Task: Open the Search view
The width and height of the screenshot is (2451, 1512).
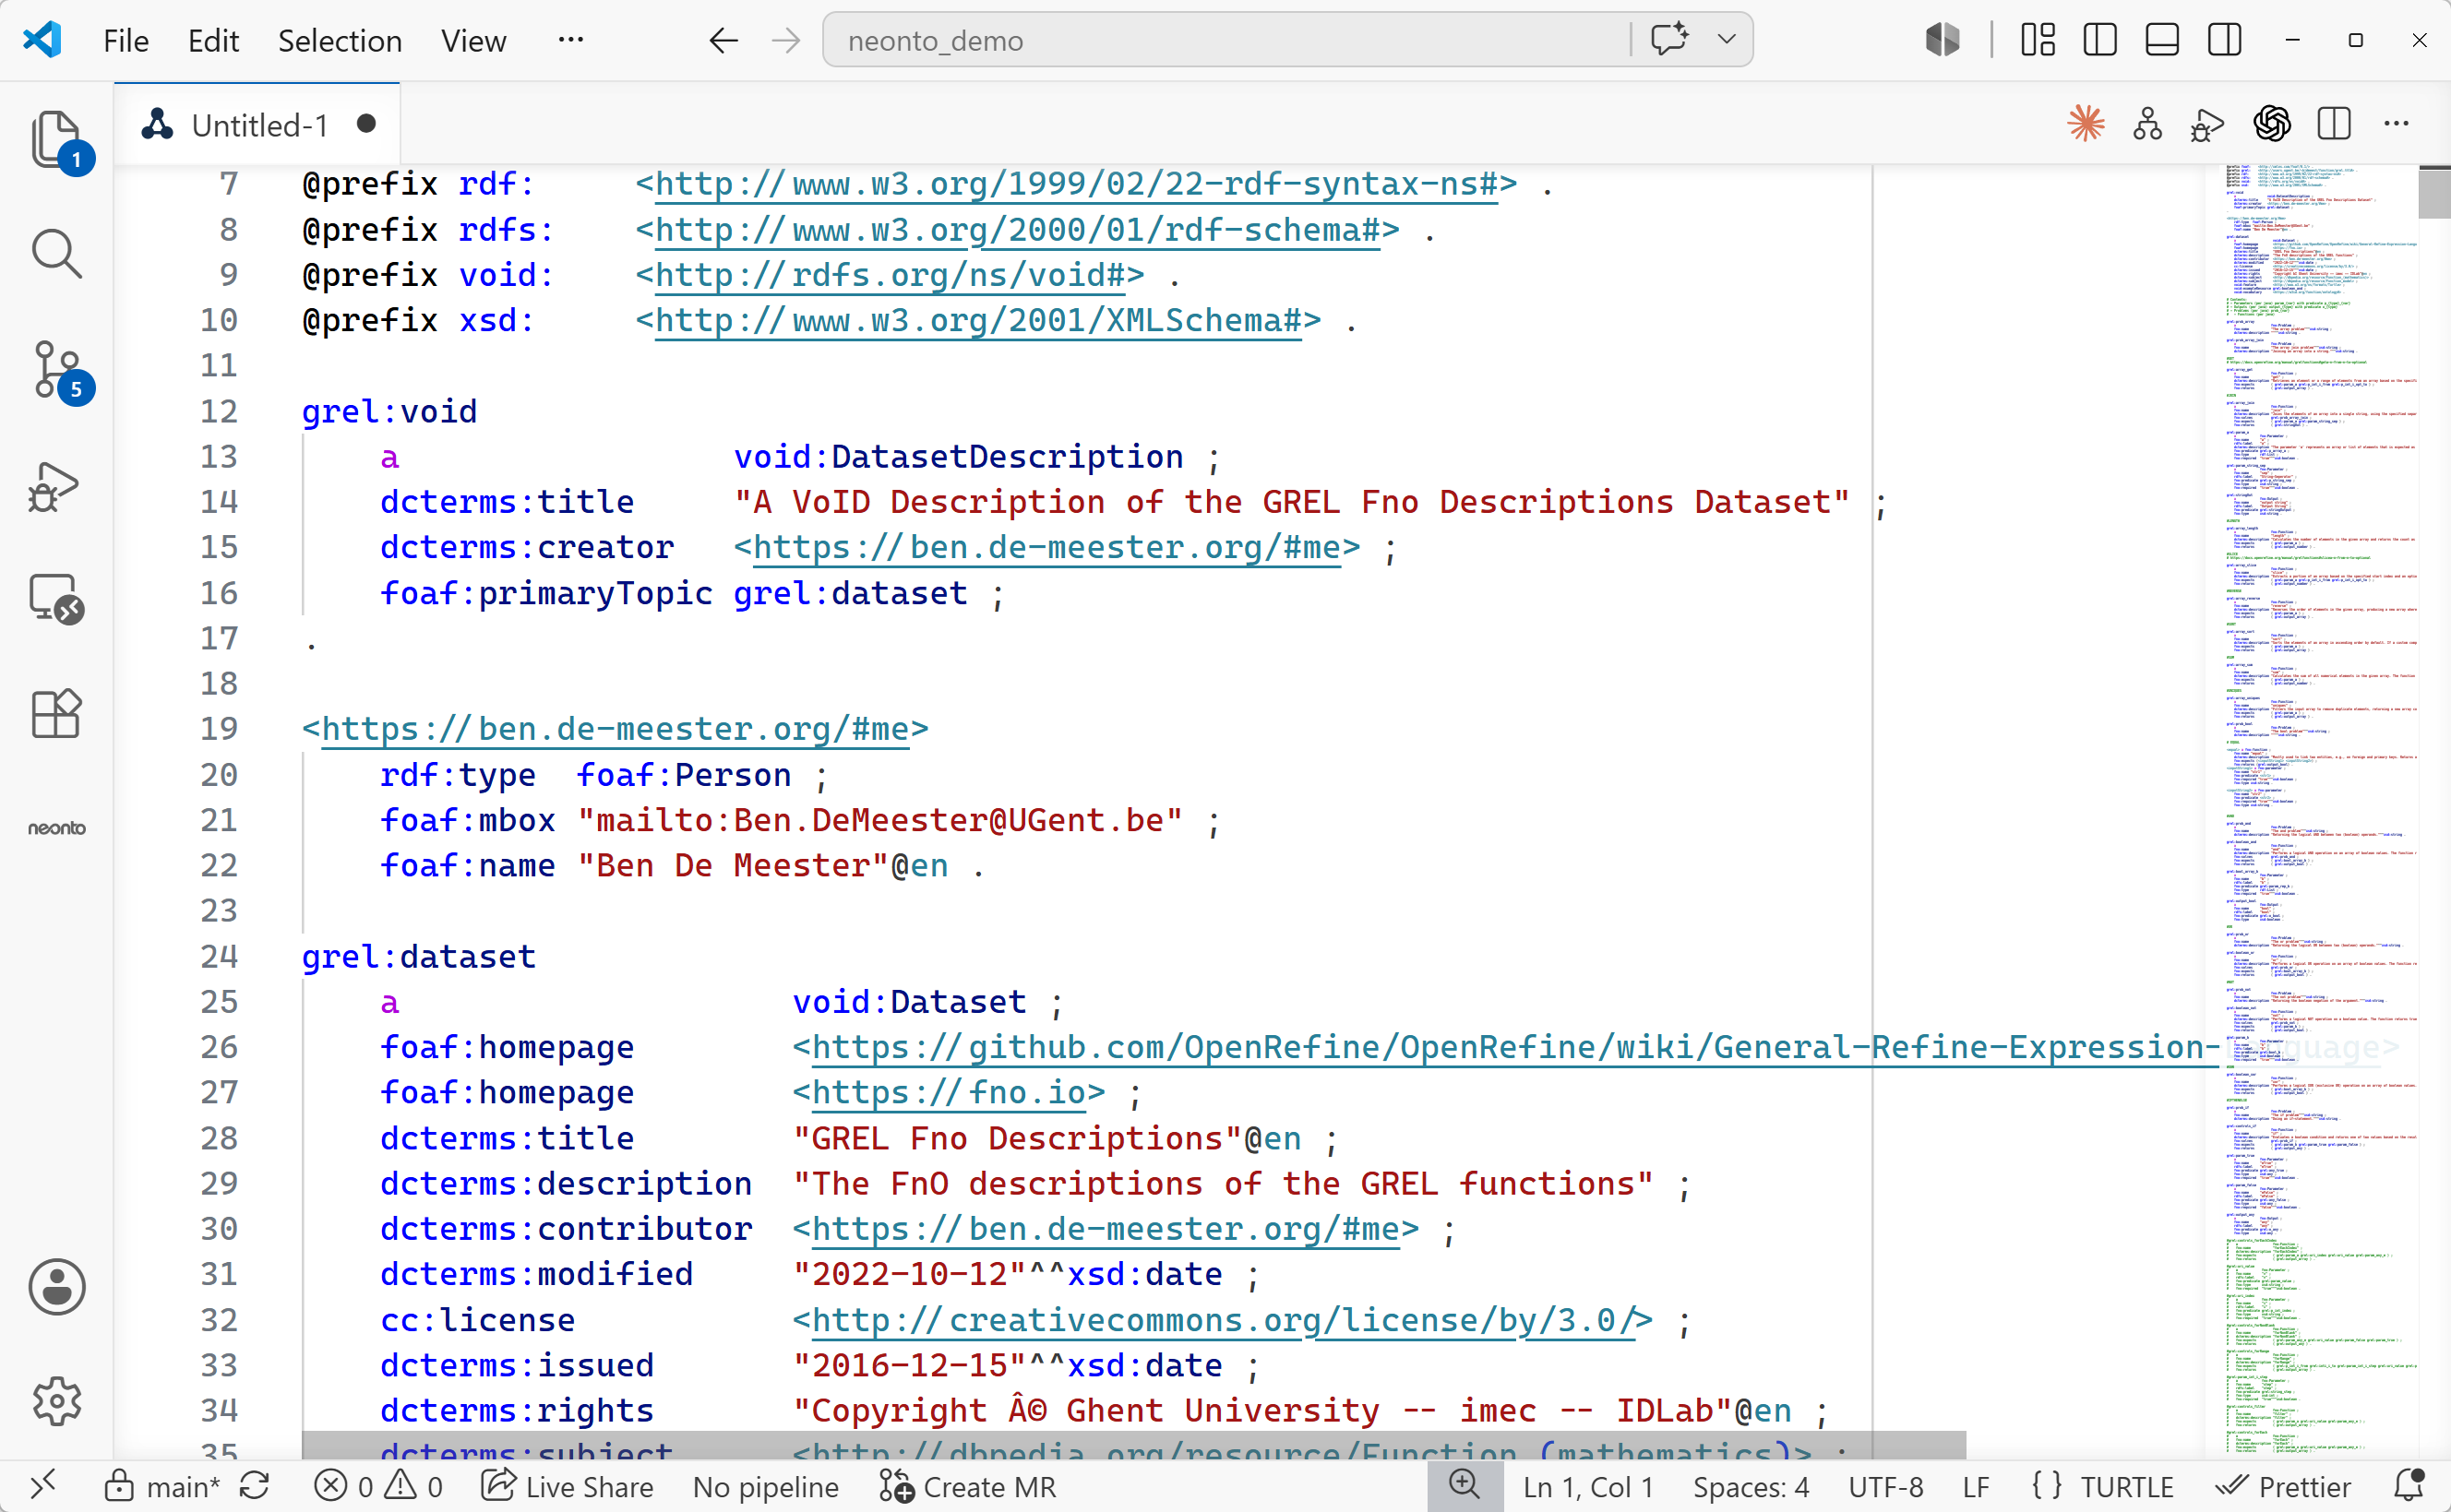Action: (56, 254)
